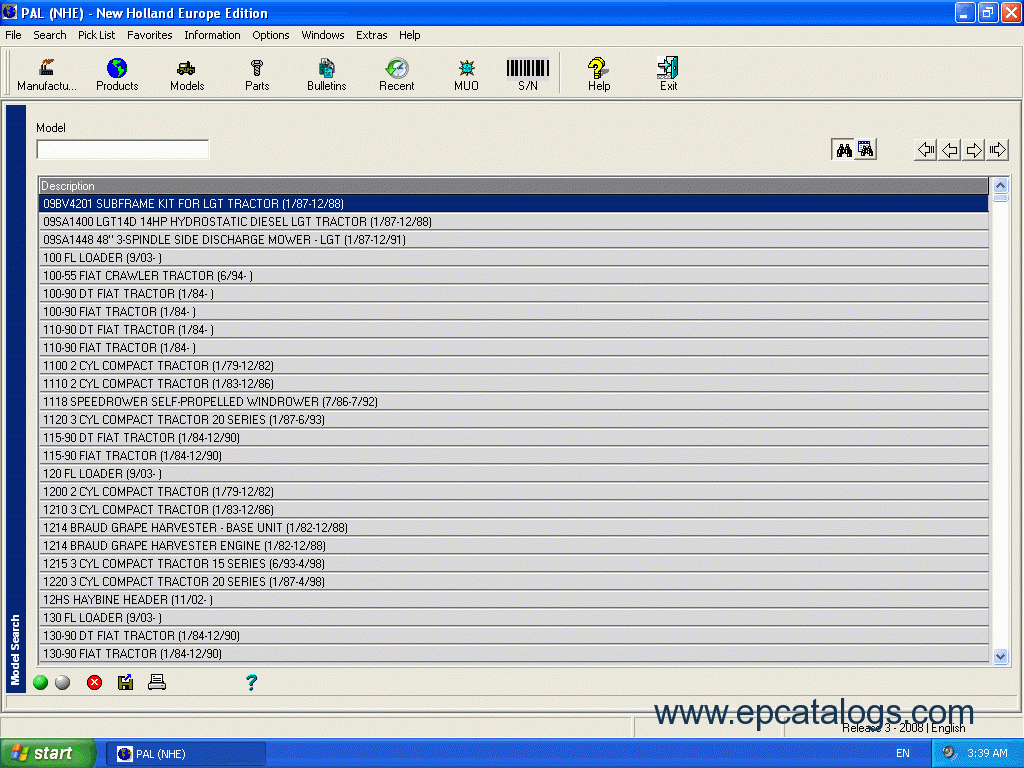Click the blue question mark help icon

coord(251,682)
